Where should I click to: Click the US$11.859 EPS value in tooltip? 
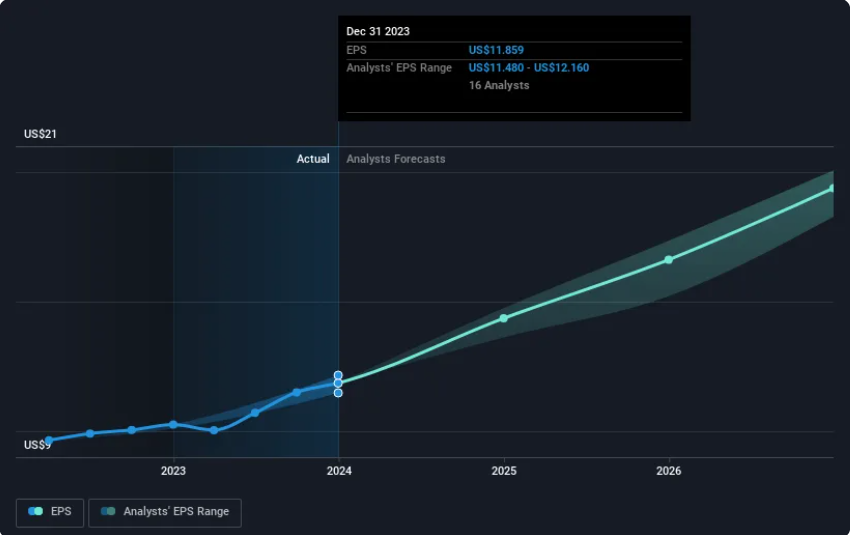pyautogui.click(x=496, y=50)
